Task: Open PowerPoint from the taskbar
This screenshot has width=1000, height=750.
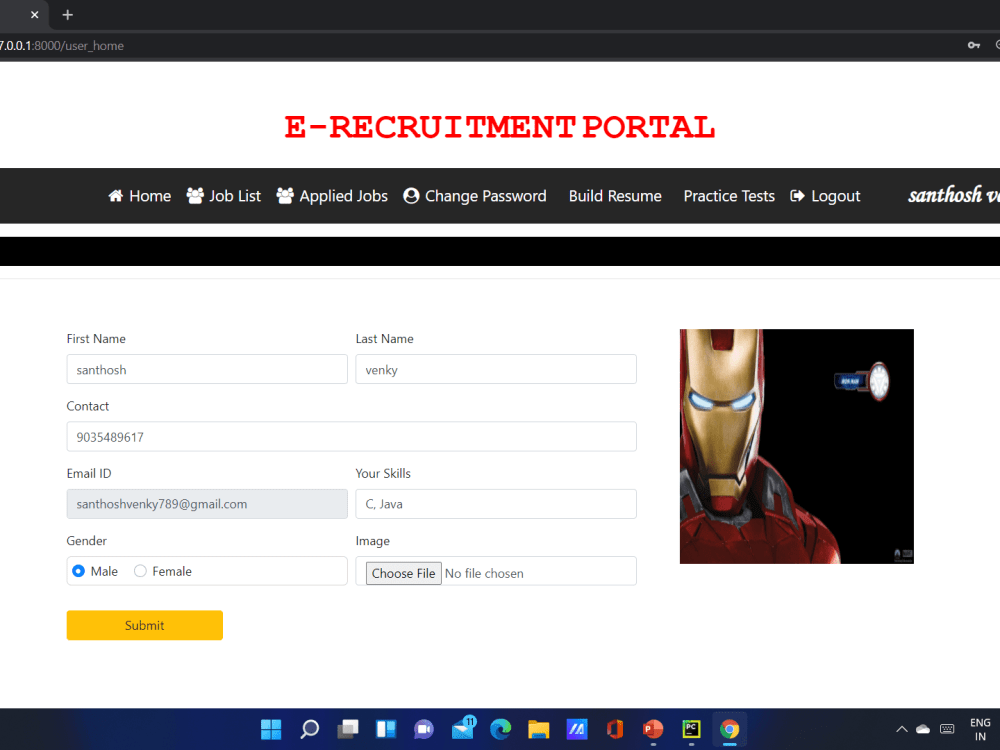Action: click(x=653, y=729)
